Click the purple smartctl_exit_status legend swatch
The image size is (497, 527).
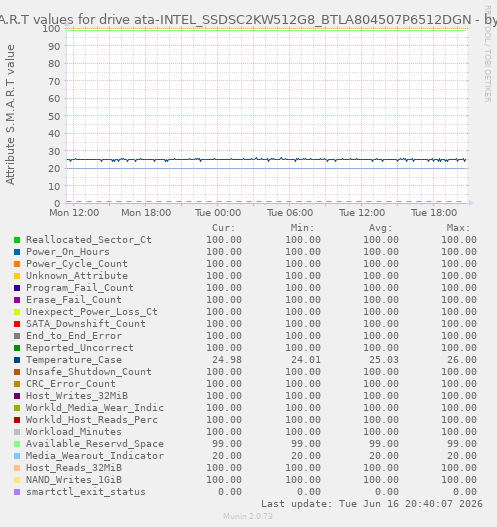click(x=17, y=492)
